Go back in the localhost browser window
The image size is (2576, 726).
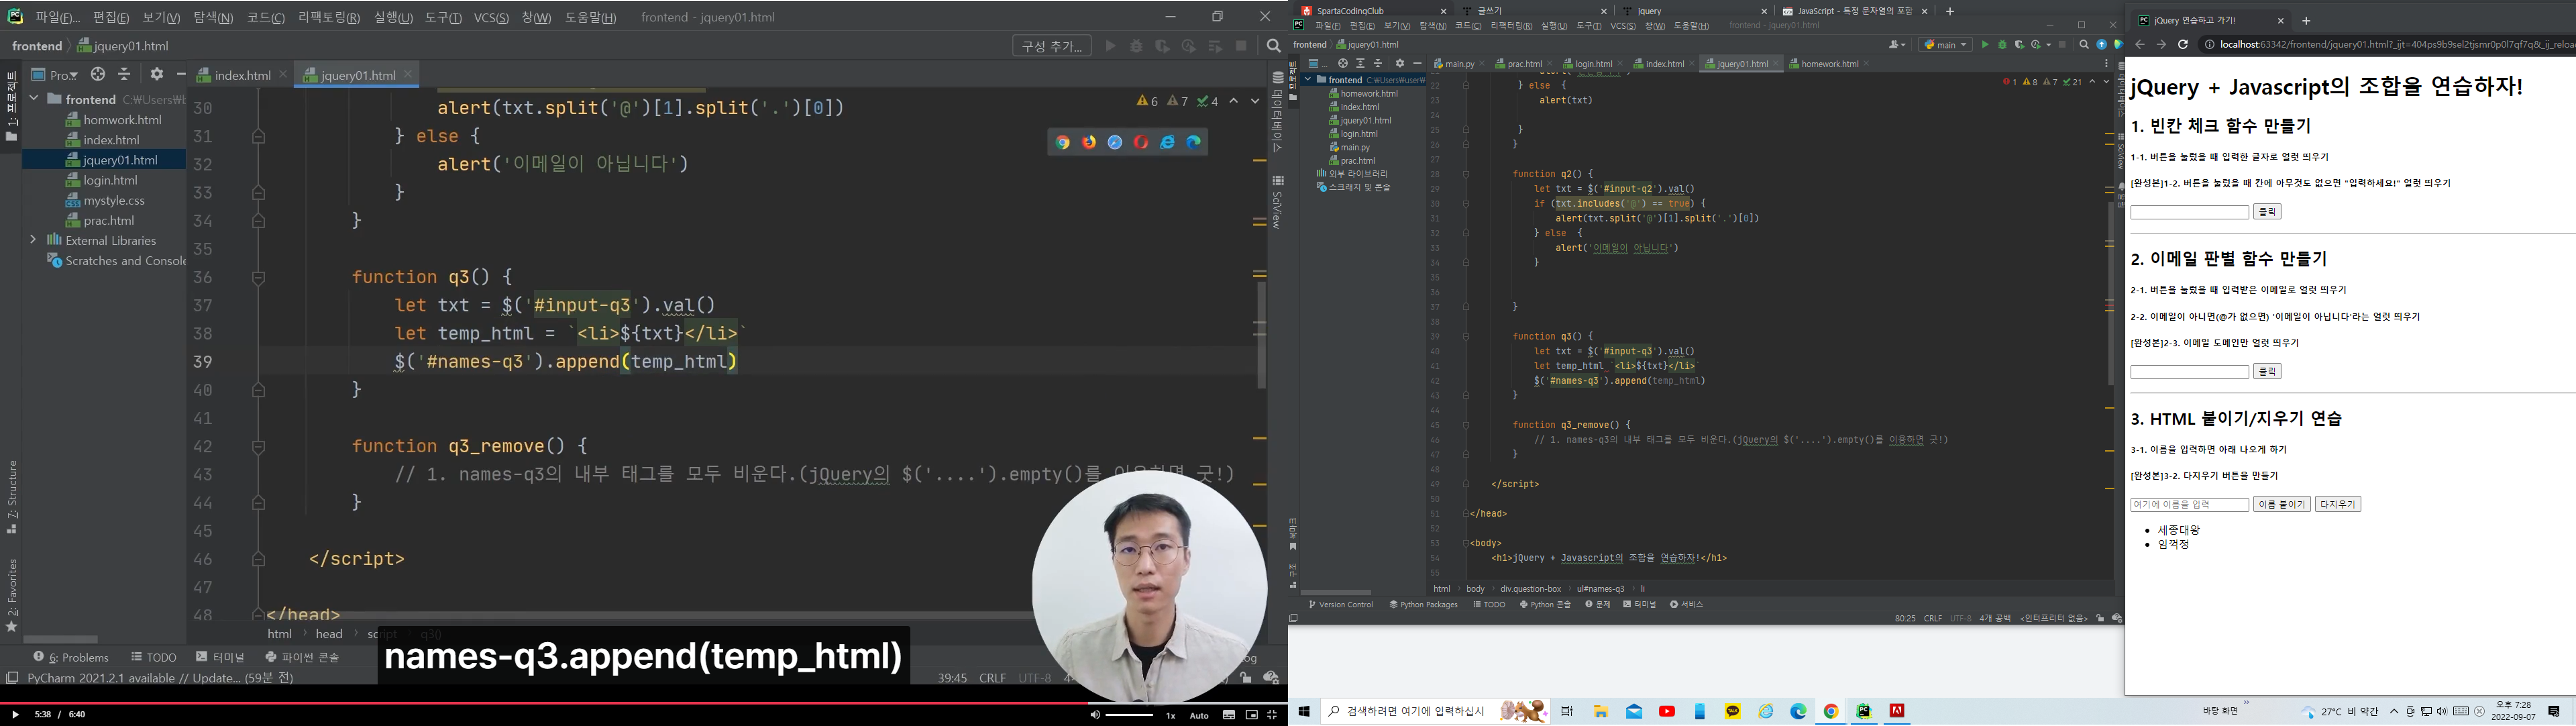tap(2140, 45)
